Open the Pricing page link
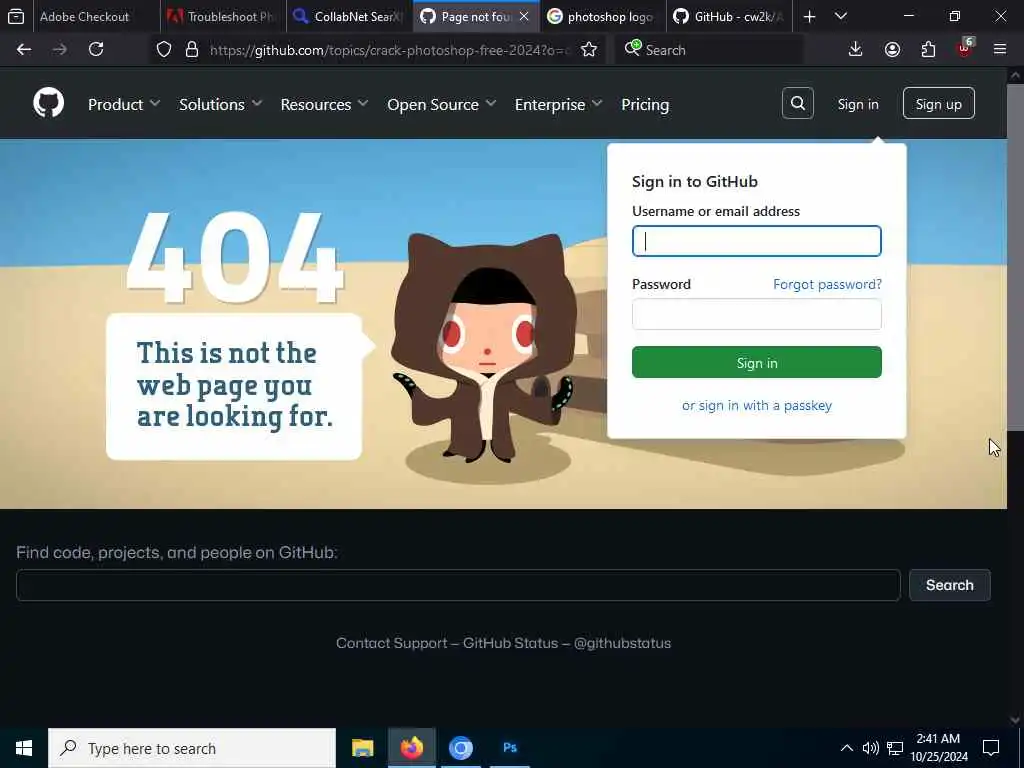The image size is (1024, 768). point(645,104)
